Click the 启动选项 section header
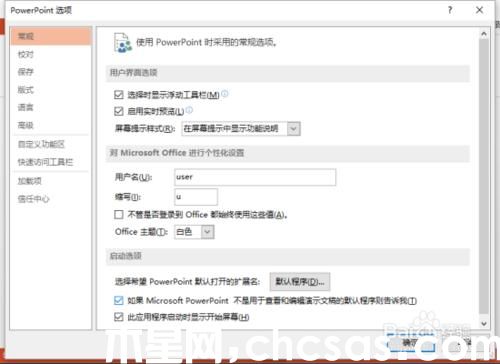500x364 pixels. coord(288,256)
